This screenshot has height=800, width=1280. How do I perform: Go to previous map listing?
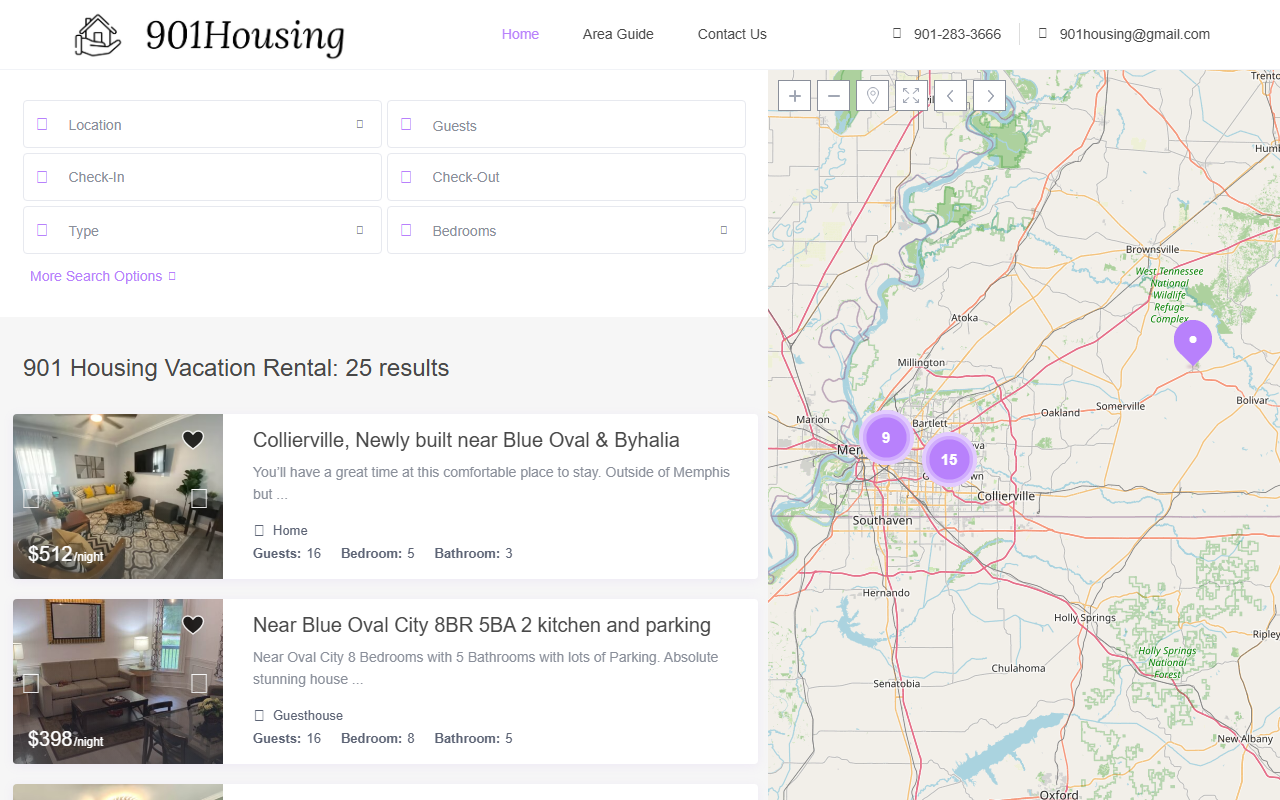(x=950, y=96)
